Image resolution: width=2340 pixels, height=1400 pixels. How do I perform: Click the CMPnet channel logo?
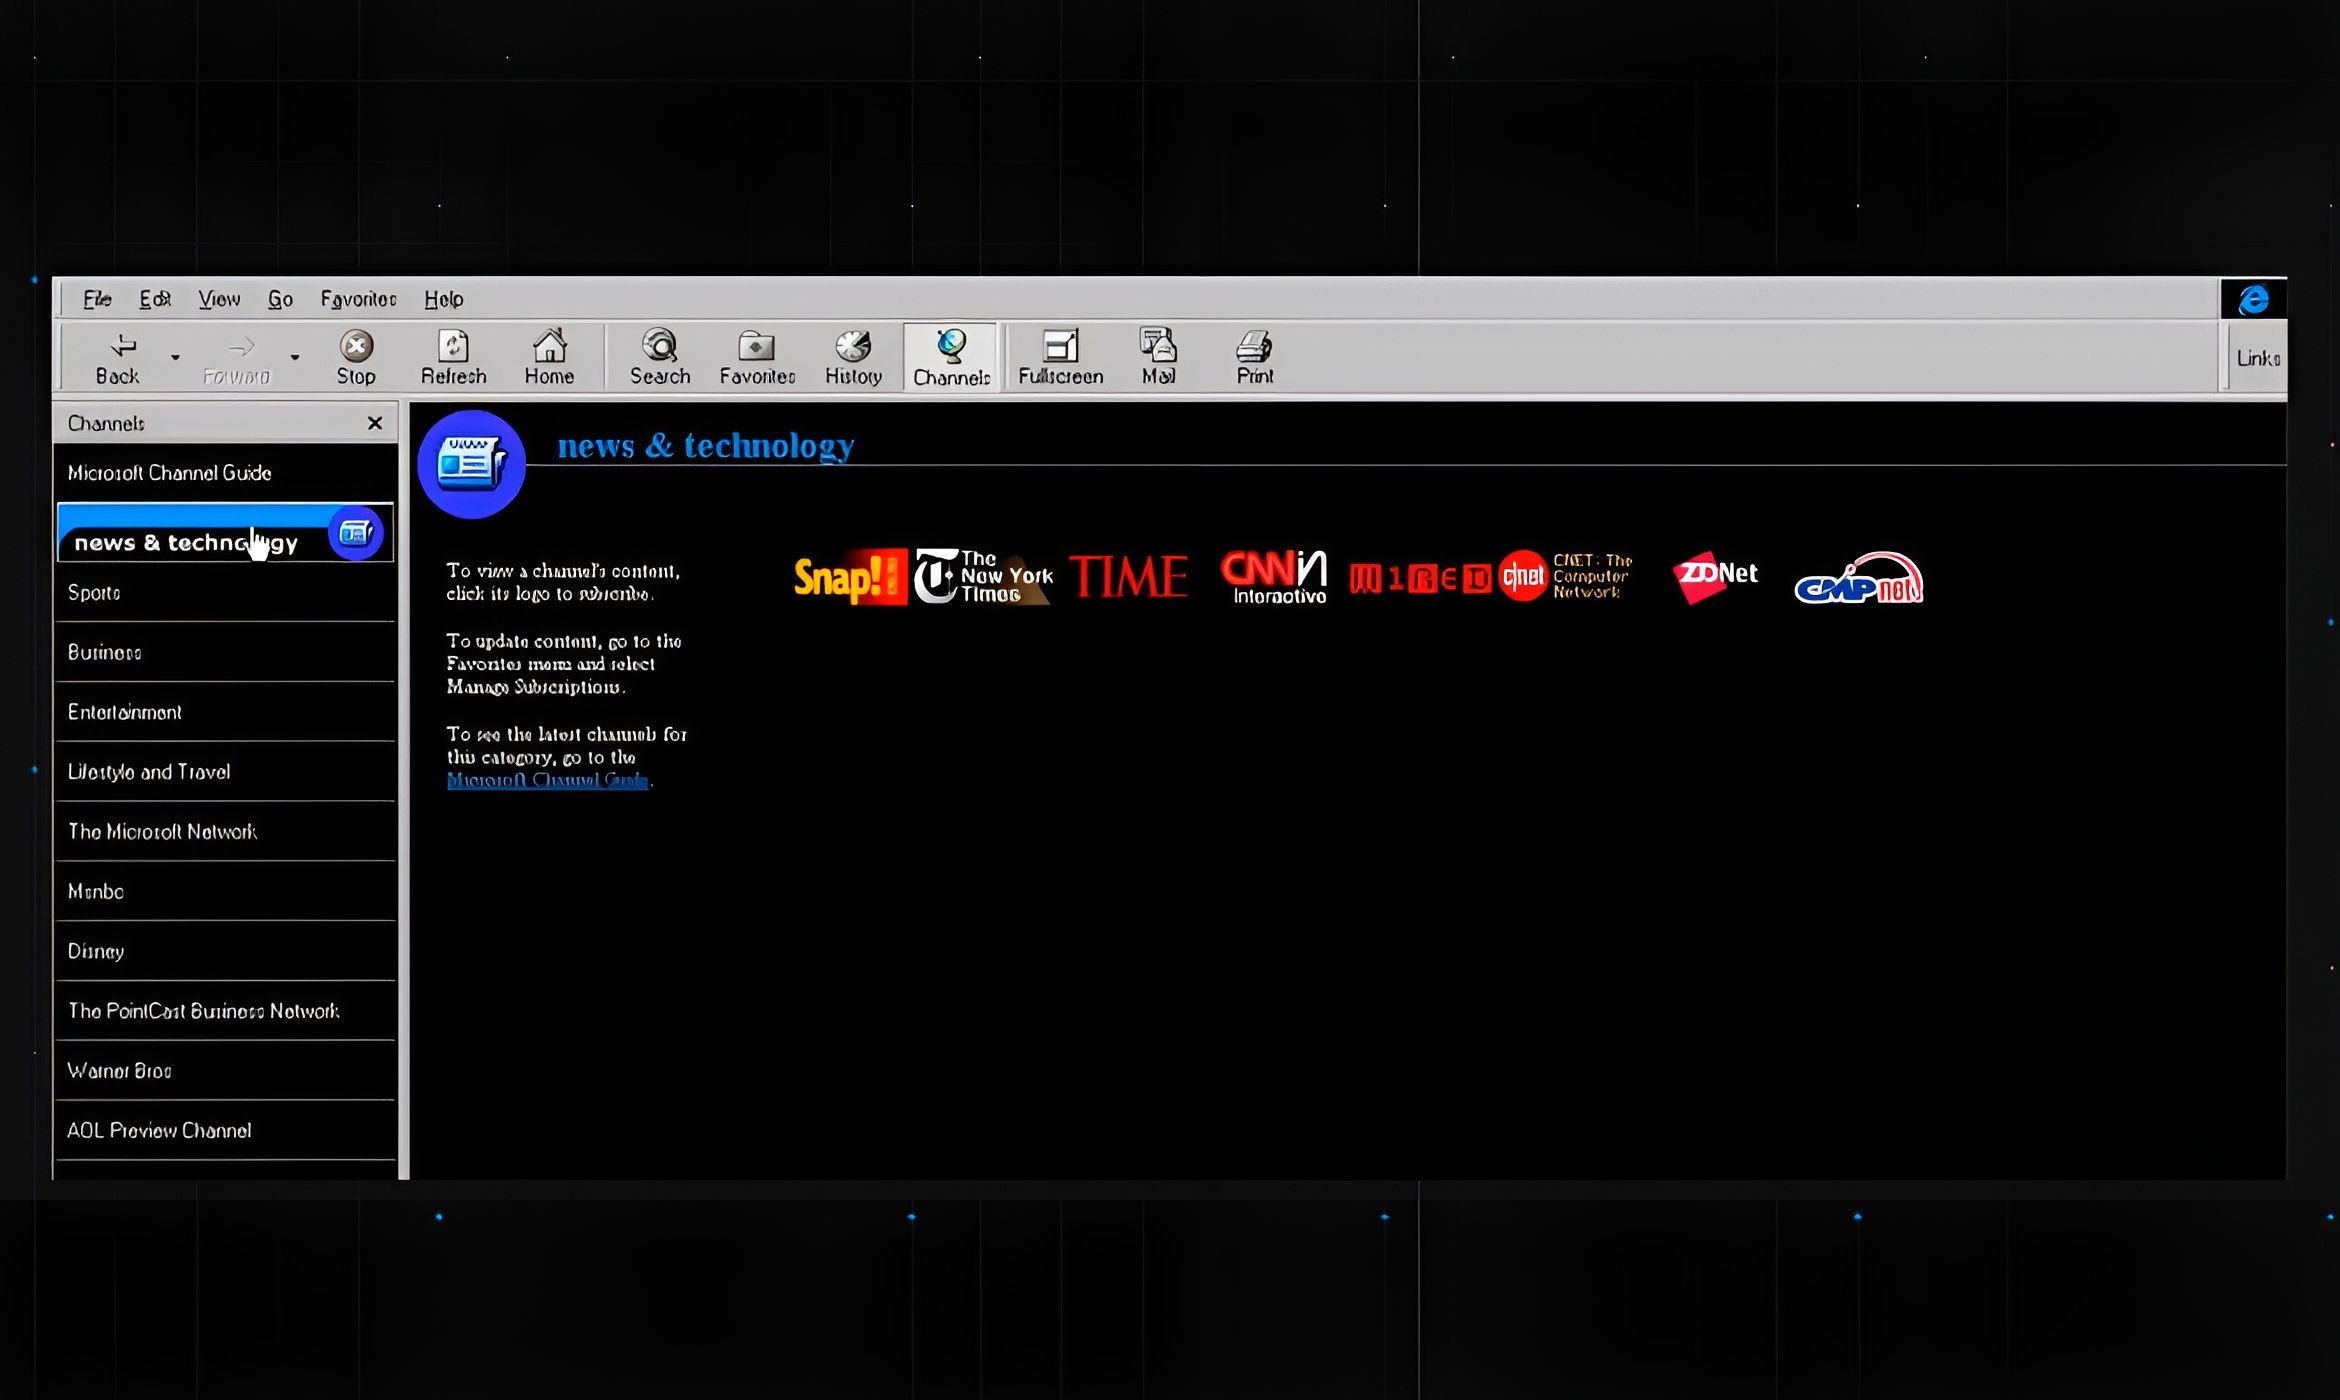tap(1859, 579)
